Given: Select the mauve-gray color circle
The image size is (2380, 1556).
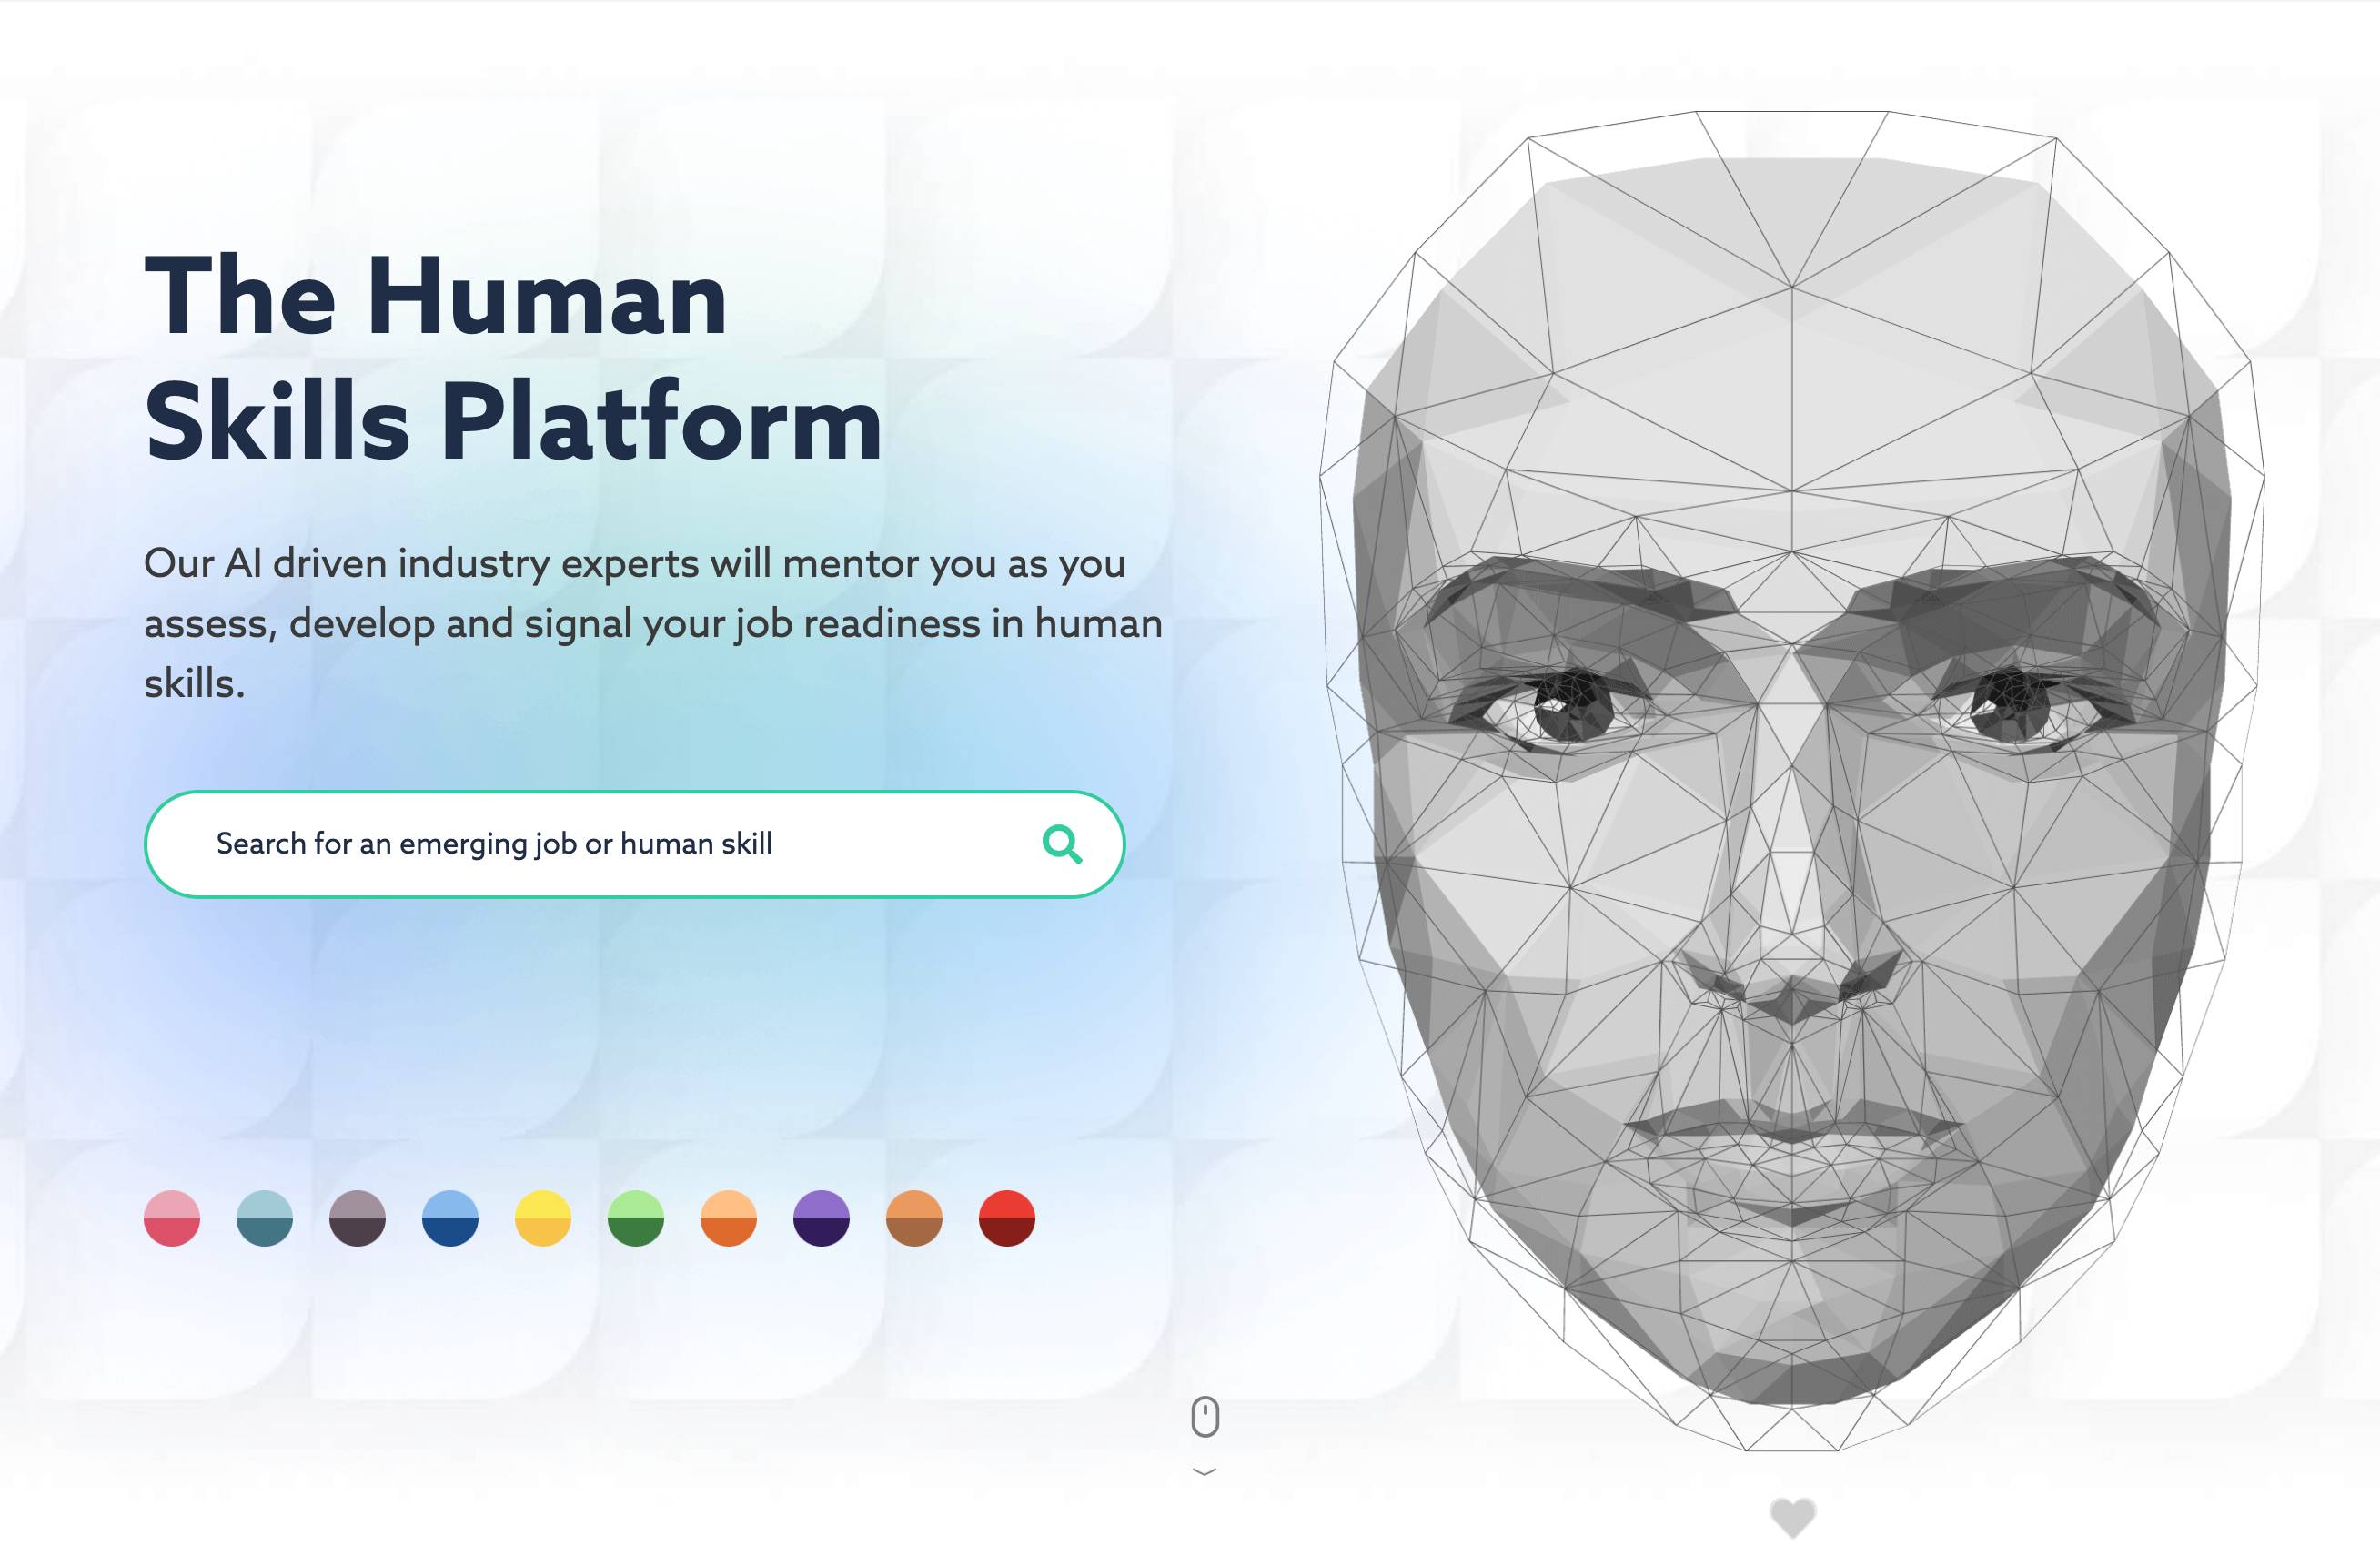Looking at the screenshot, I should click(357, 1218).
